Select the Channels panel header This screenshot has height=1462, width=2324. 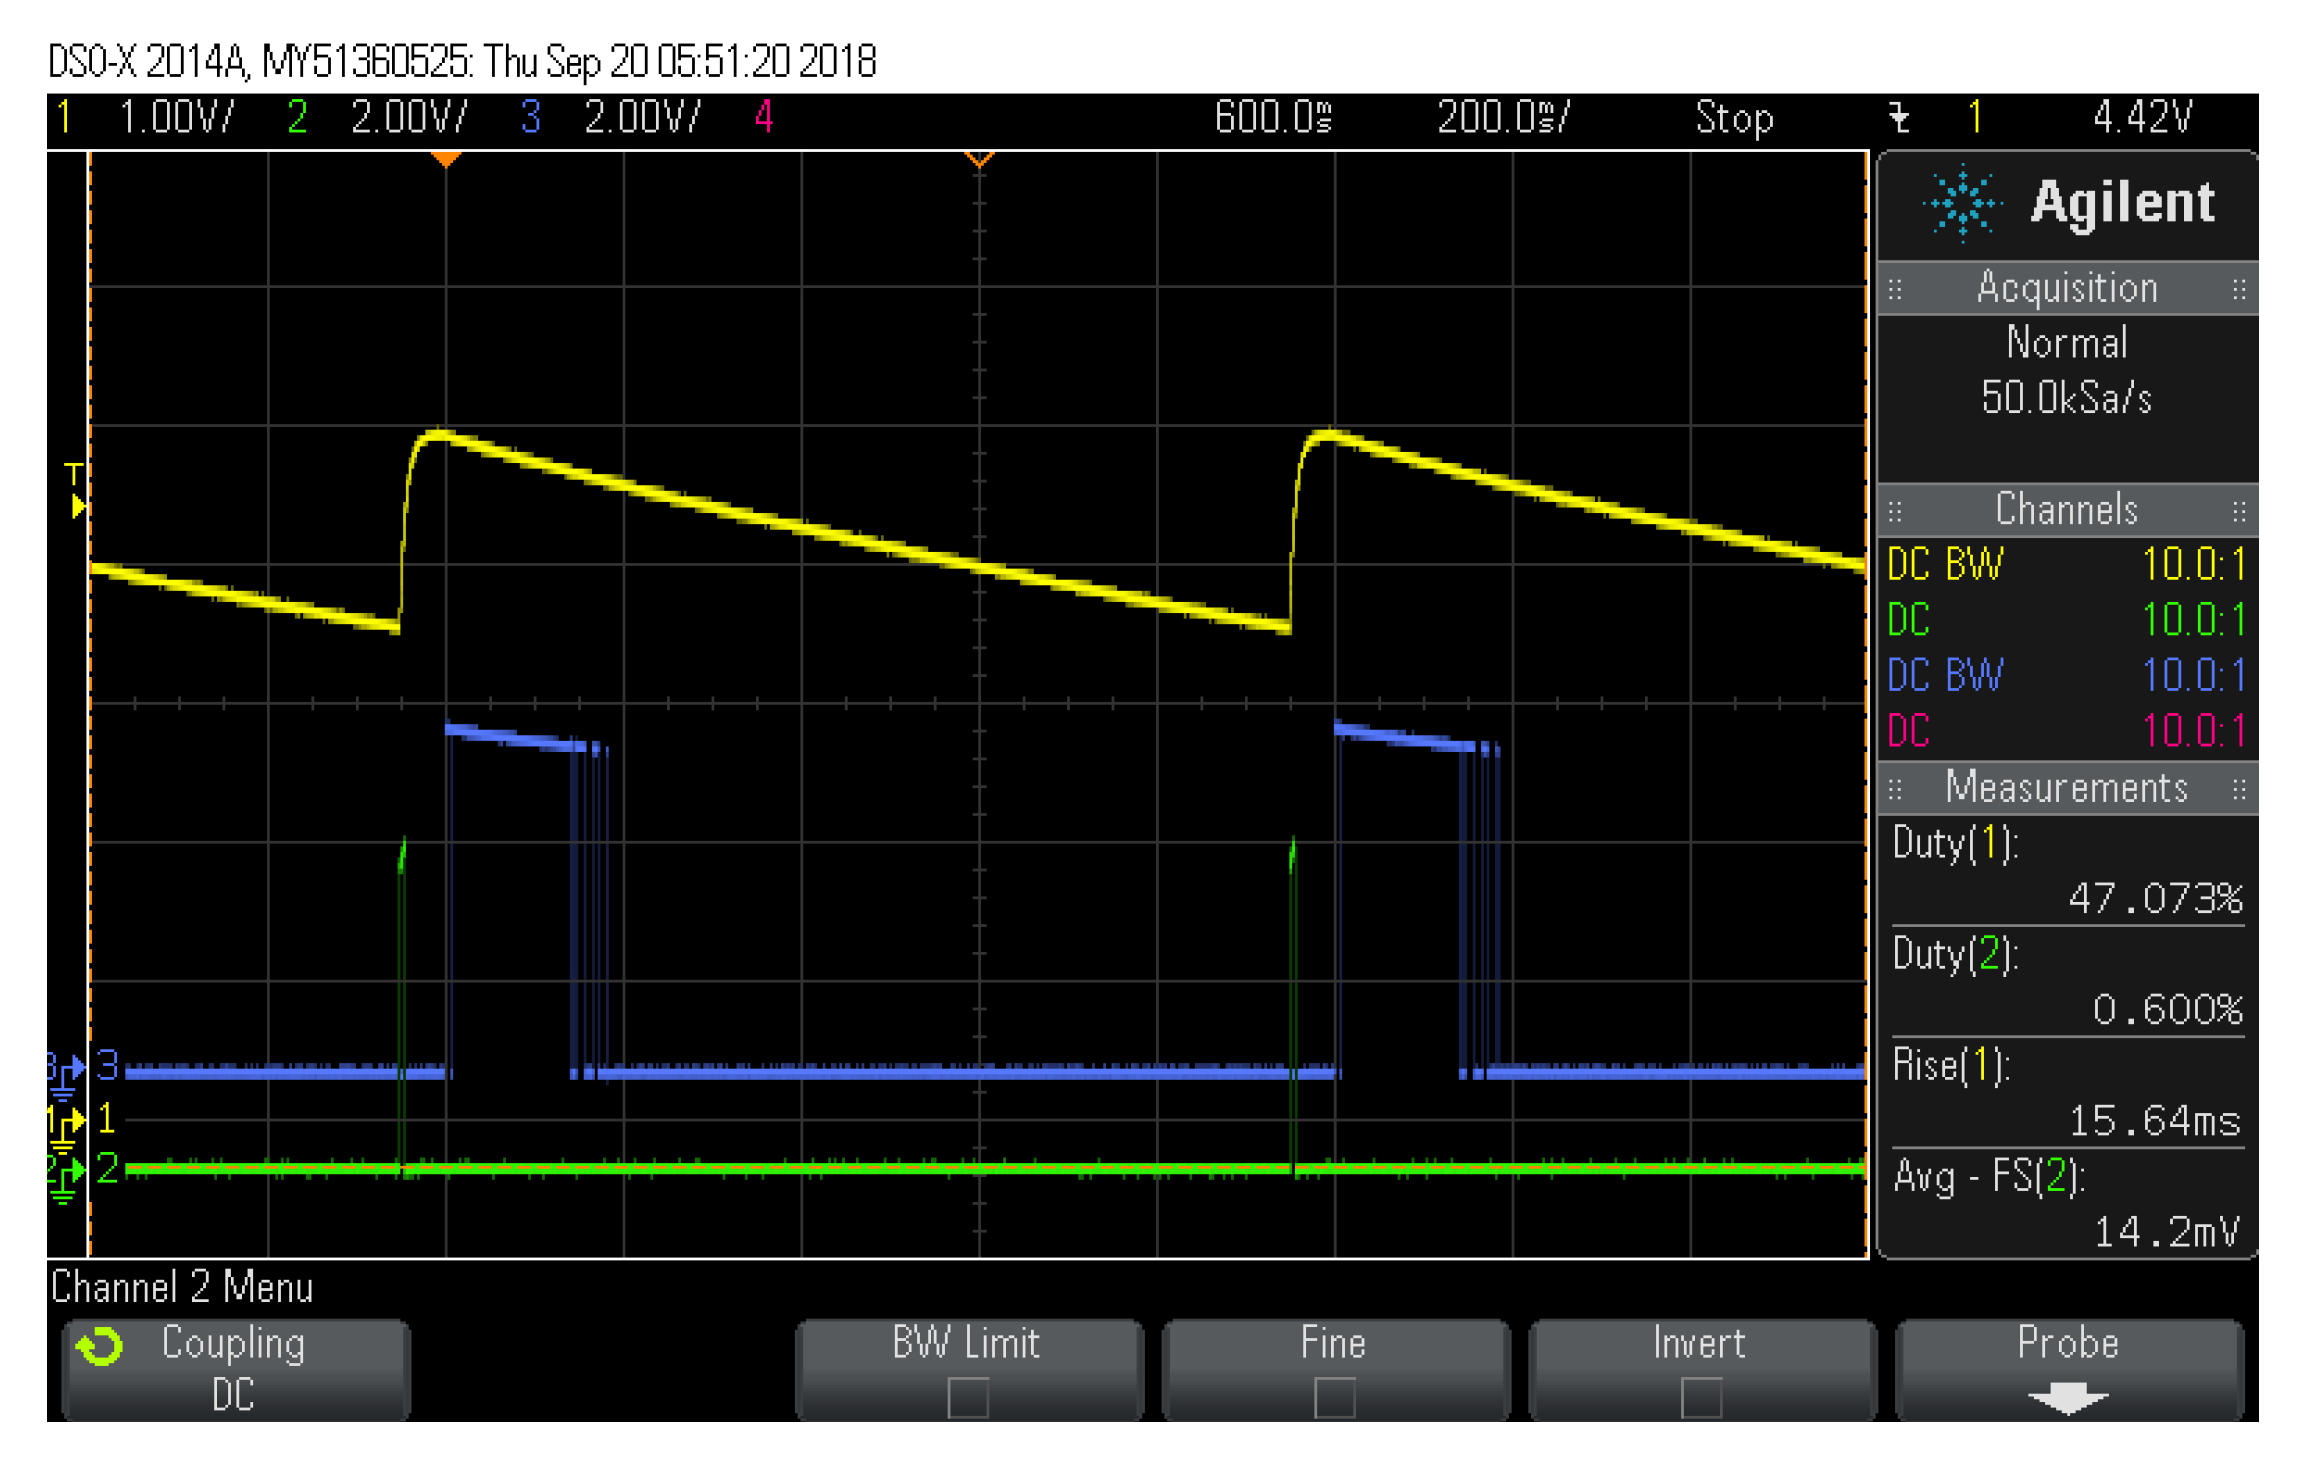2067,511
